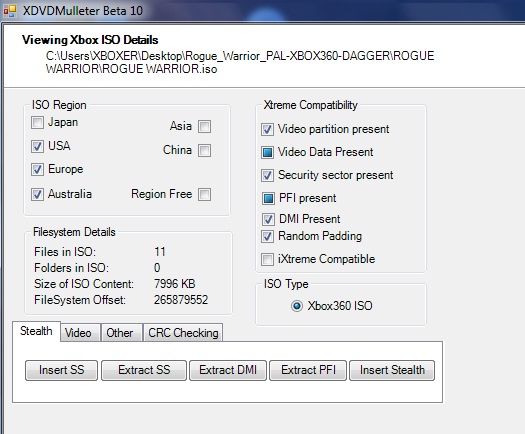
Task: Click the ISO content size '7996 KB'
Action: tap(174, 284)
